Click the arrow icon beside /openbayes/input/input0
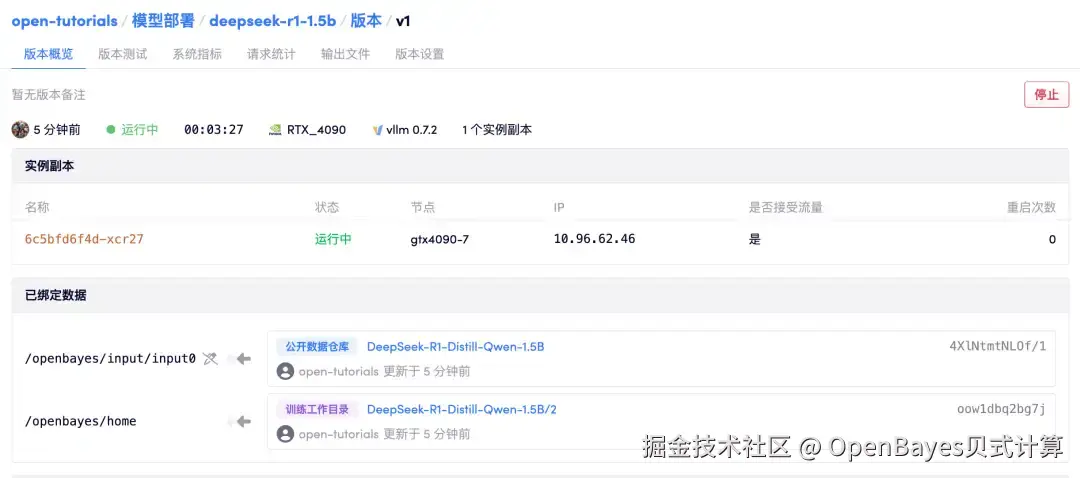 243,358
